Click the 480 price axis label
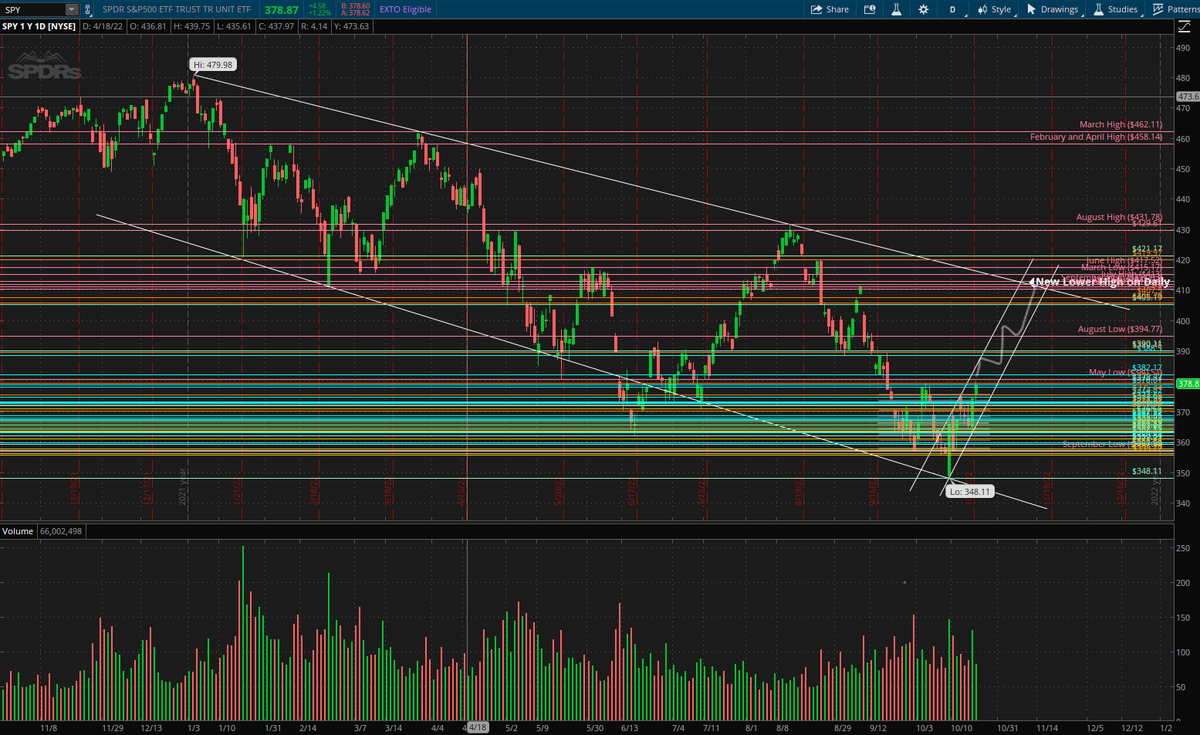The height and width of the screenshot is (735, 1200). coord(1183,78)
